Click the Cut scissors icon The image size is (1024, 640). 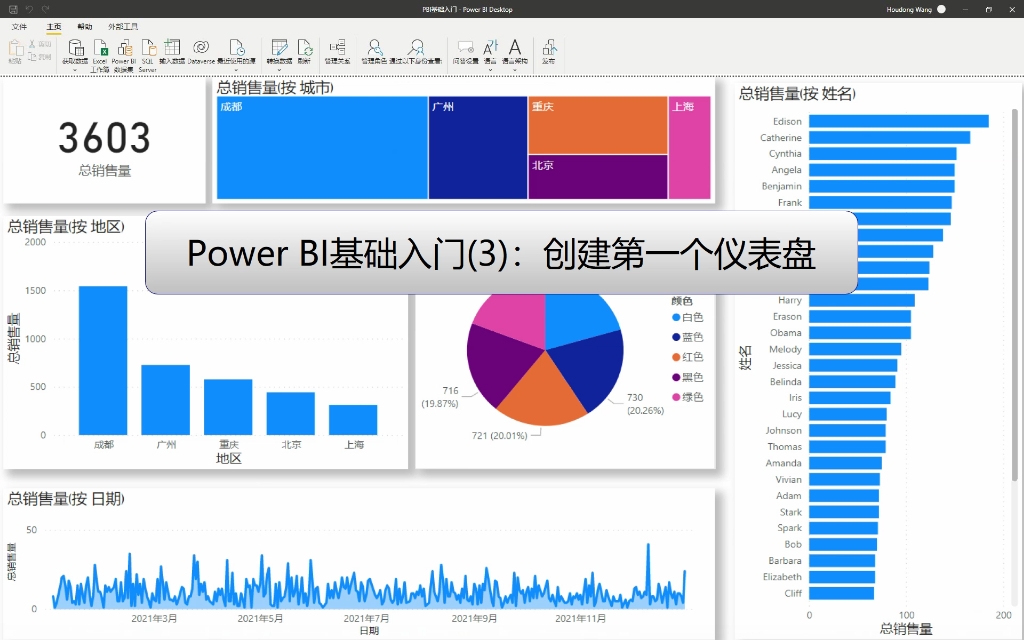tap(32, 43)
